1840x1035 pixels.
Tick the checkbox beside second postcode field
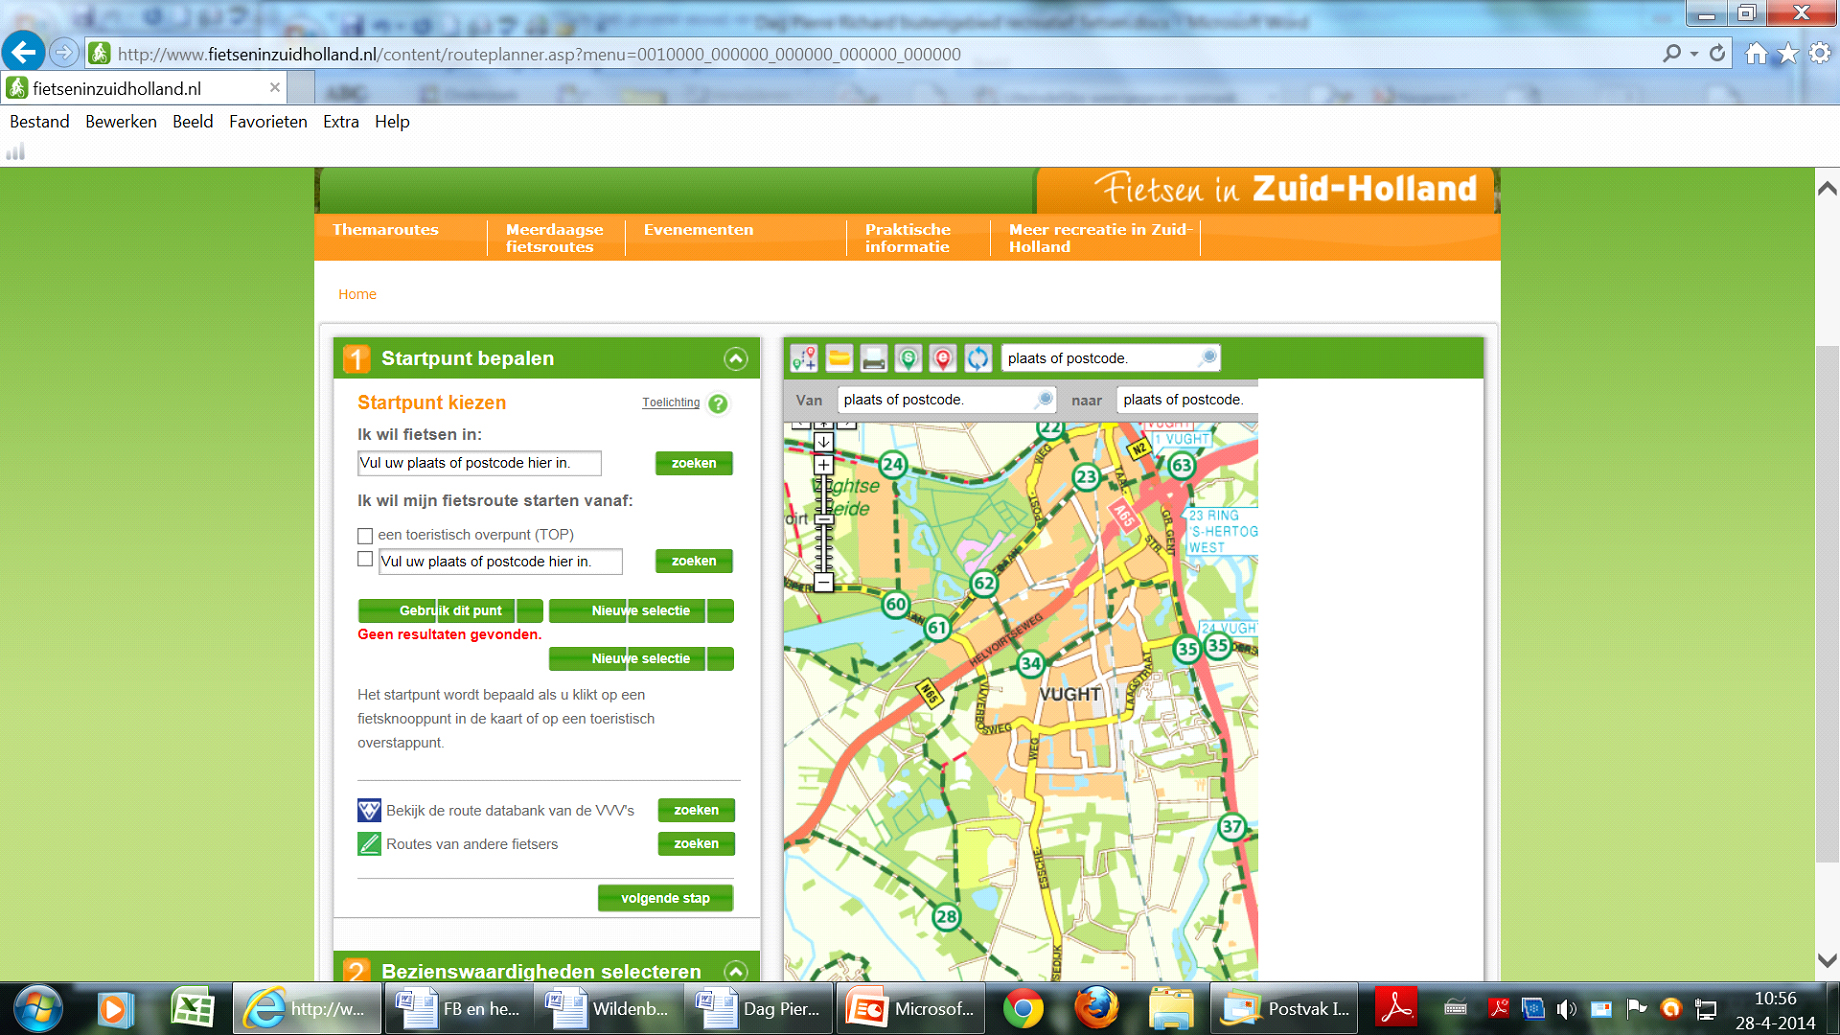[x=365, y=560]
